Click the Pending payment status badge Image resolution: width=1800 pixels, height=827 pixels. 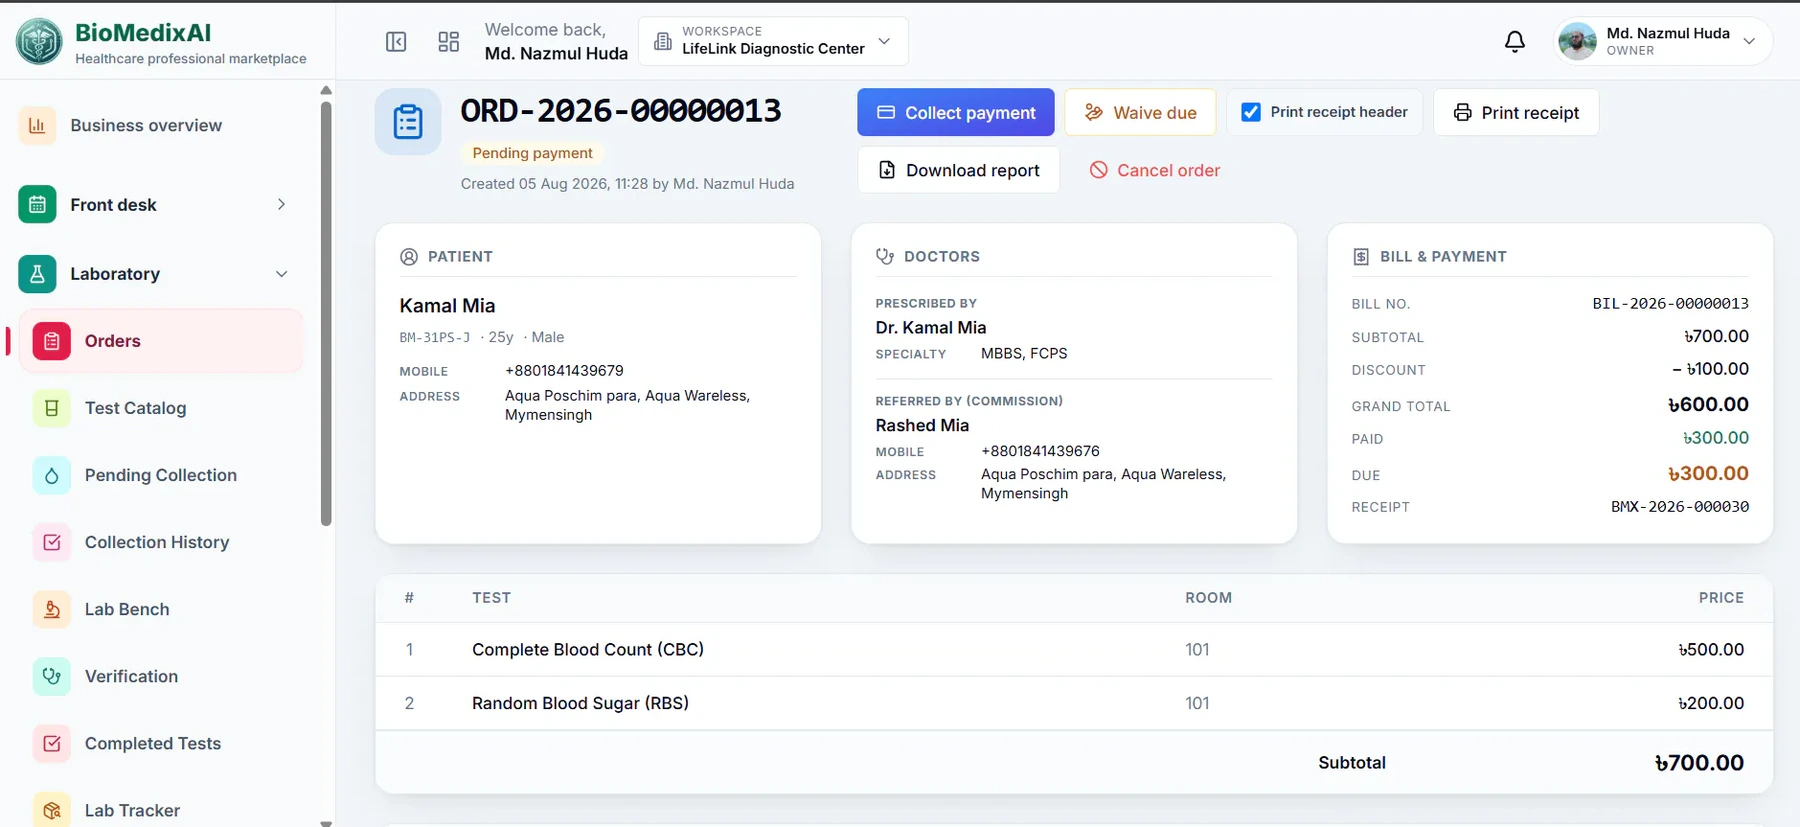(532, 153)
